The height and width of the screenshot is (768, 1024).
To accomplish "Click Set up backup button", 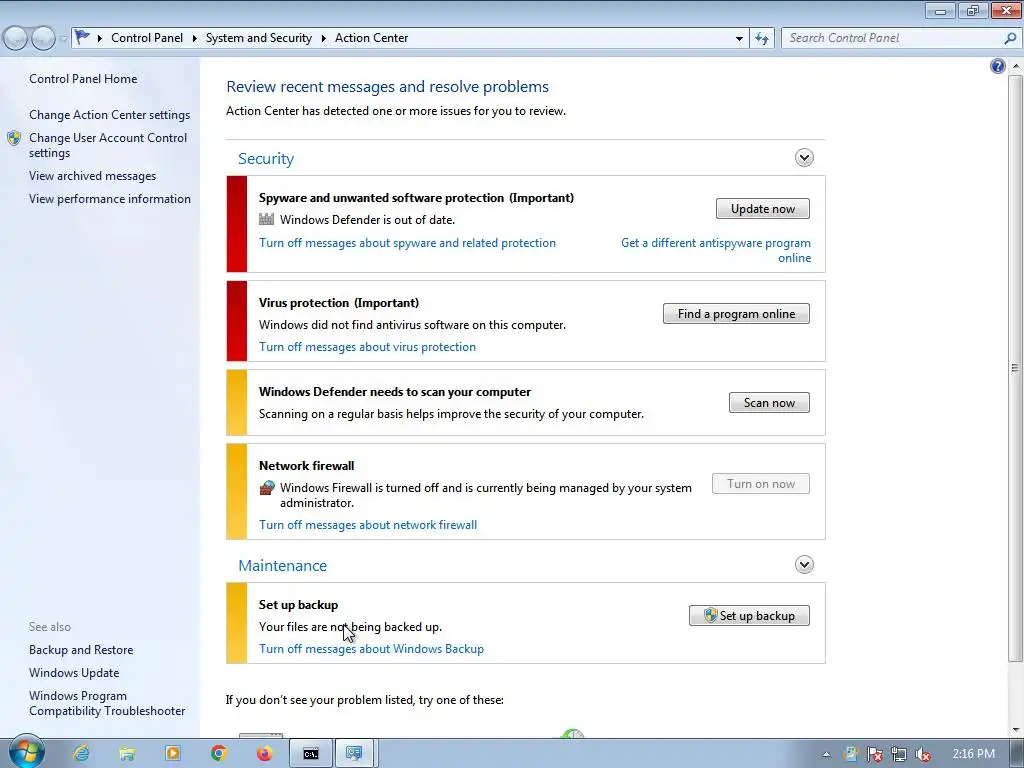I will pos(749,615).
